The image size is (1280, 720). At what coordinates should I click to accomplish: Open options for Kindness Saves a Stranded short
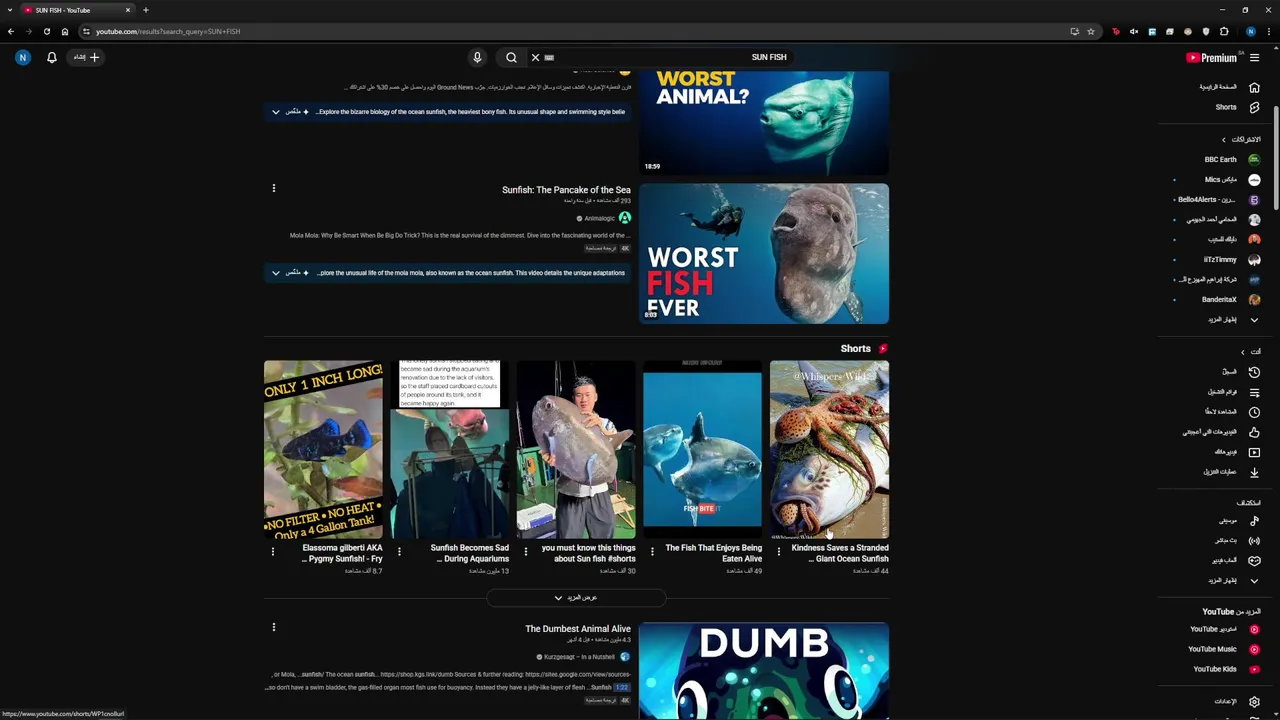[x=779, y=551]
